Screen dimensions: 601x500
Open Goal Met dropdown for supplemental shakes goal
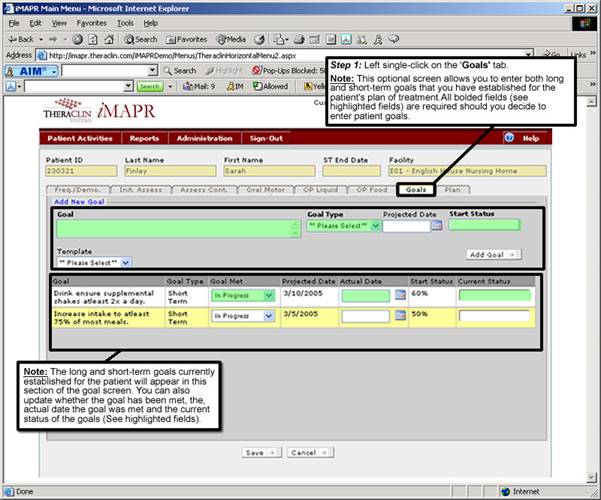(x=269, y=295)
